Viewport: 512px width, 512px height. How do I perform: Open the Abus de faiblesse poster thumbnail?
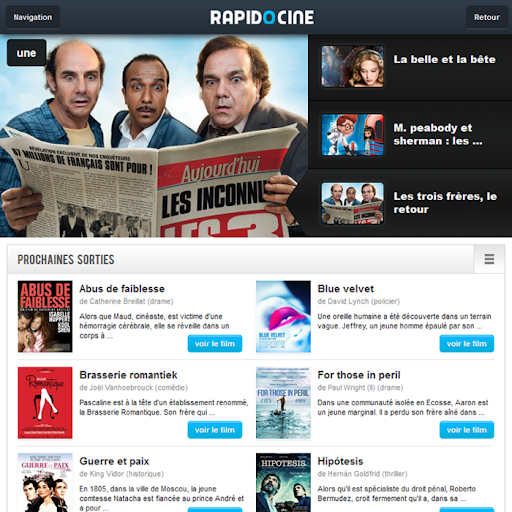click(x=45, y=317)
